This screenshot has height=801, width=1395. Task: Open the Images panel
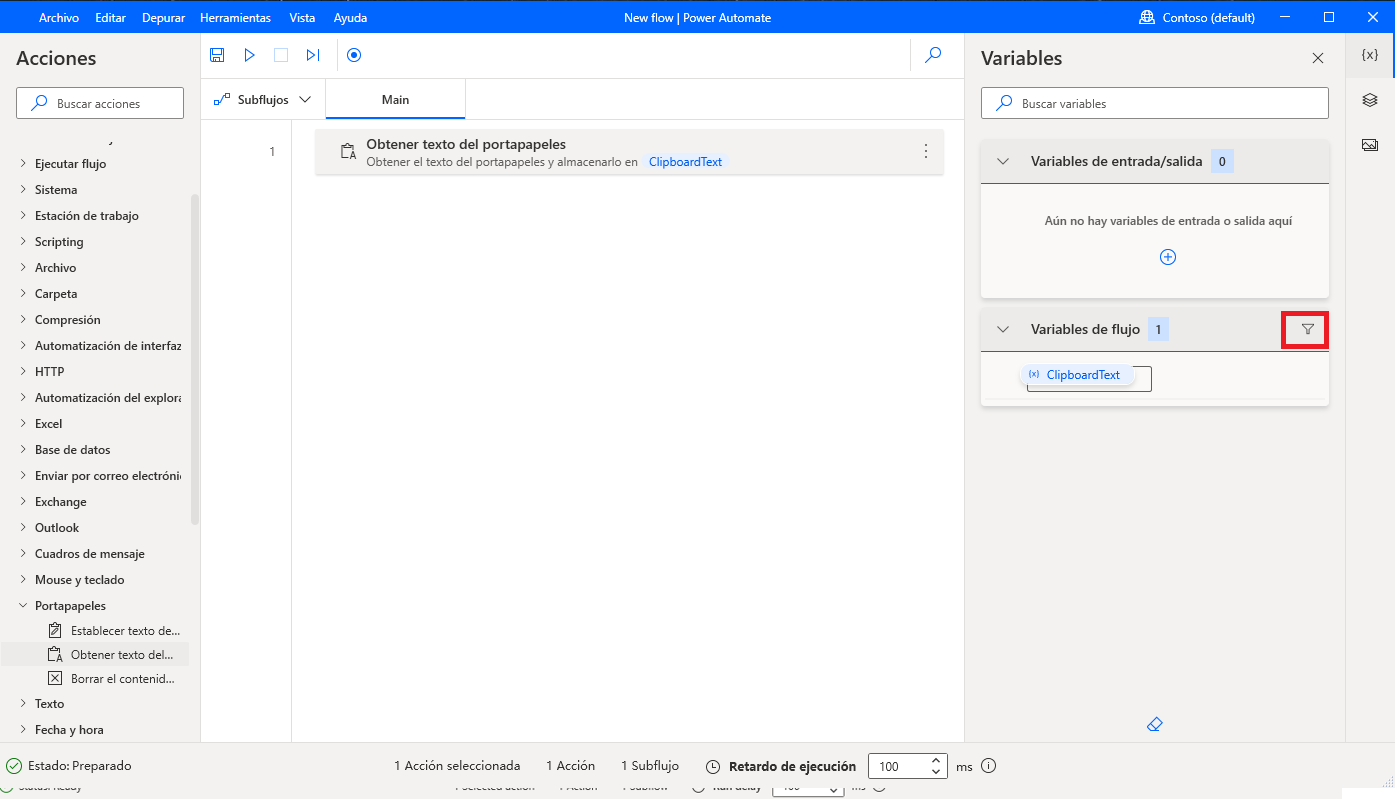[1369, 144]
